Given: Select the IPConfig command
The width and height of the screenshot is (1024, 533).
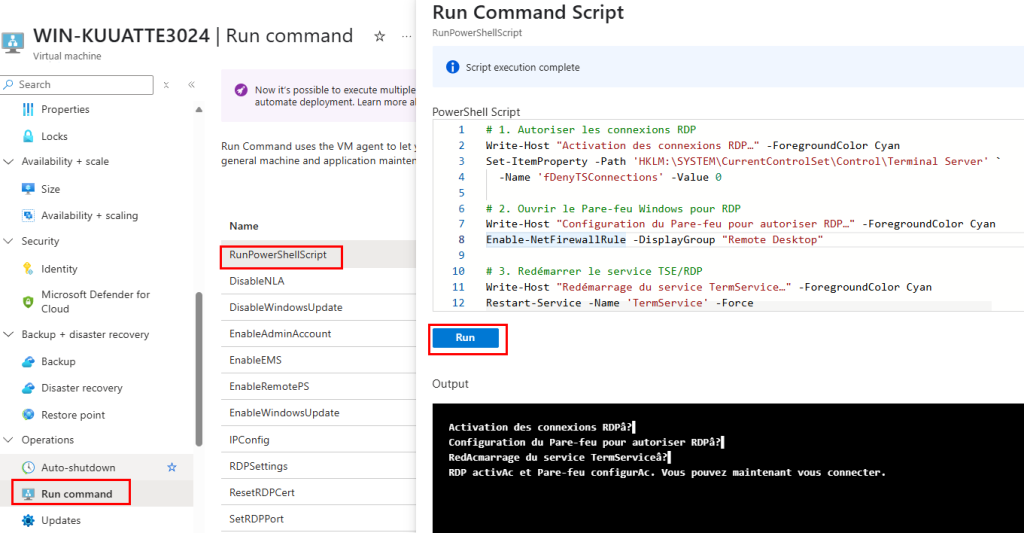Looking at the screenshot, I should [249, 440].
